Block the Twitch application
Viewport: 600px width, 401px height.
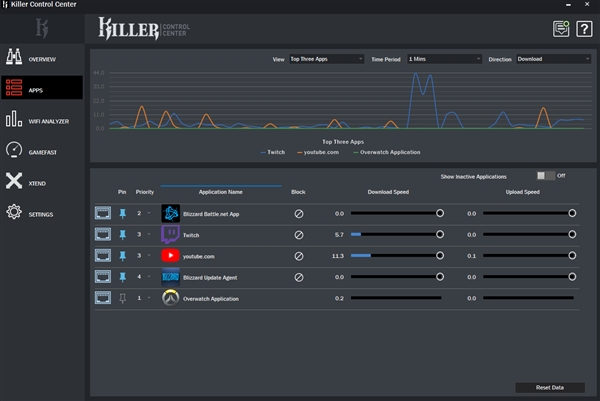(x=298, y=235)
